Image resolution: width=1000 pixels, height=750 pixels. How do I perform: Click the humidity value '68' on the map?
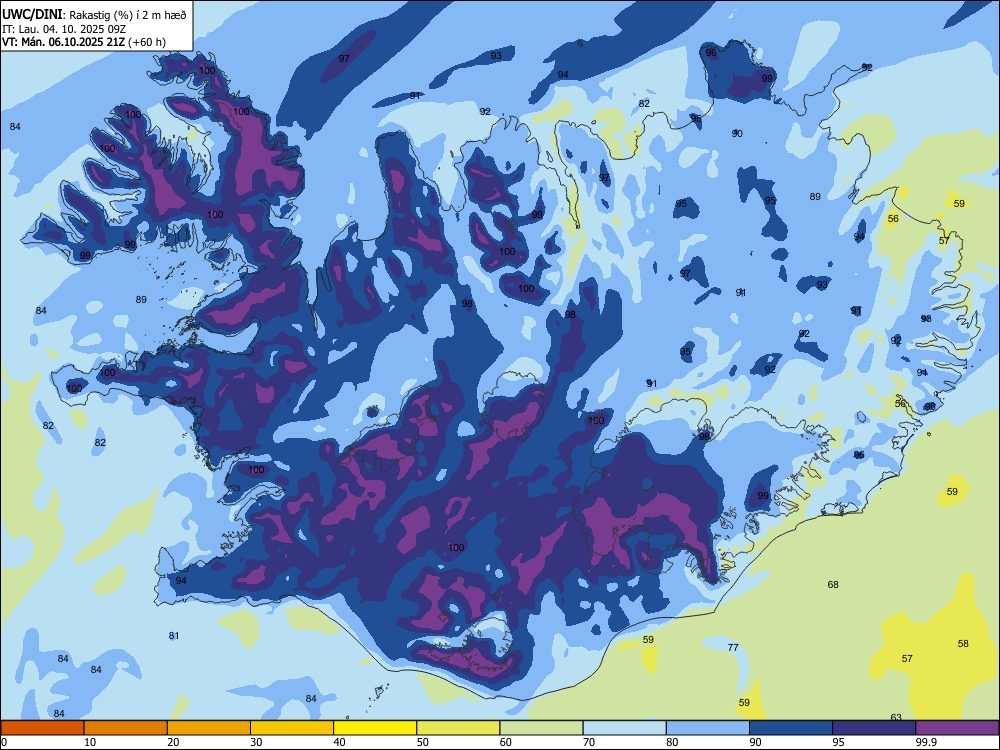833,584
